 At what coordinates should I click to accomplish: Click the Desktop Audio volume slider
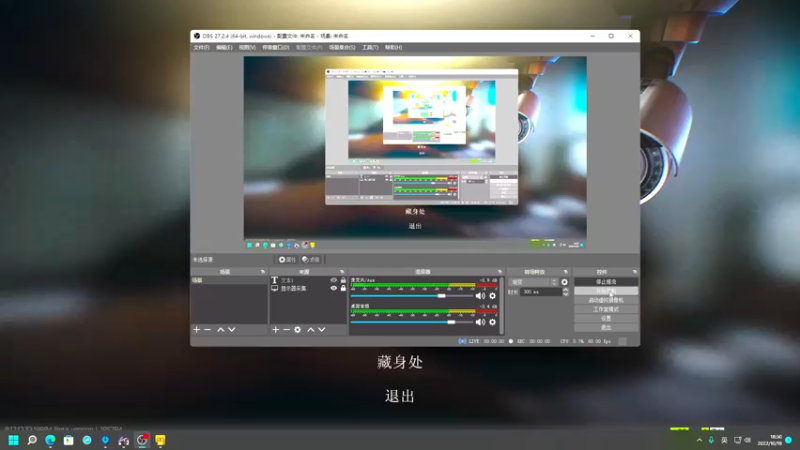pos(412,322)
